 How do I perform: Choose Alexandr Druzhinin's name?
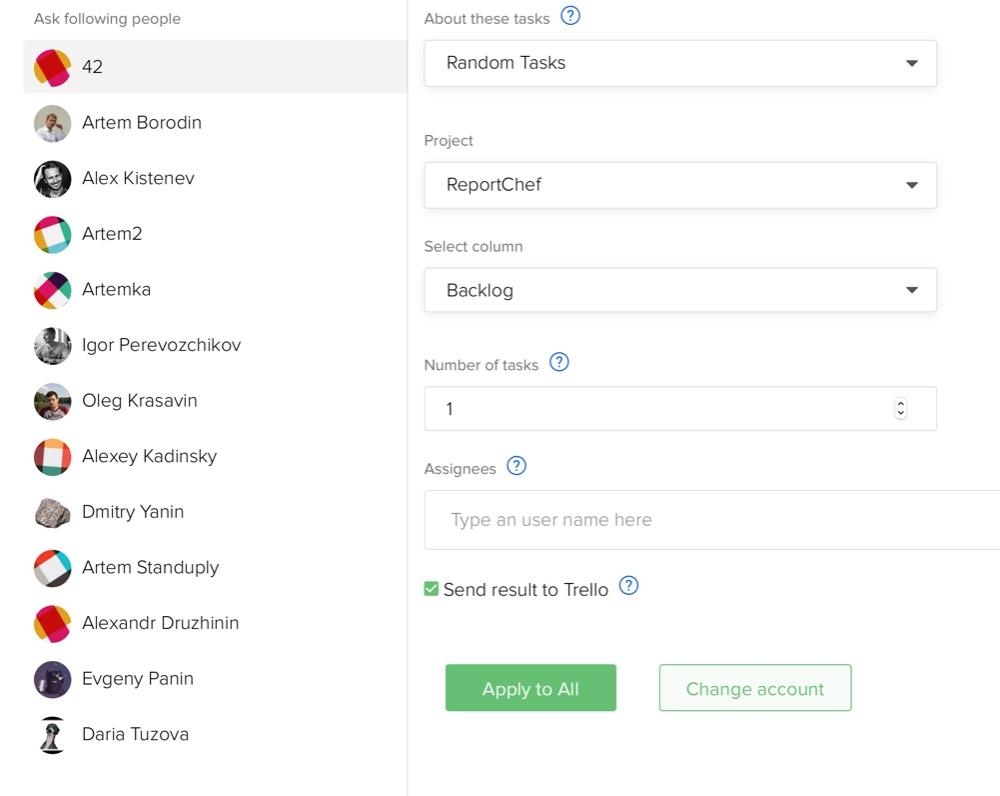pos(161,623)
